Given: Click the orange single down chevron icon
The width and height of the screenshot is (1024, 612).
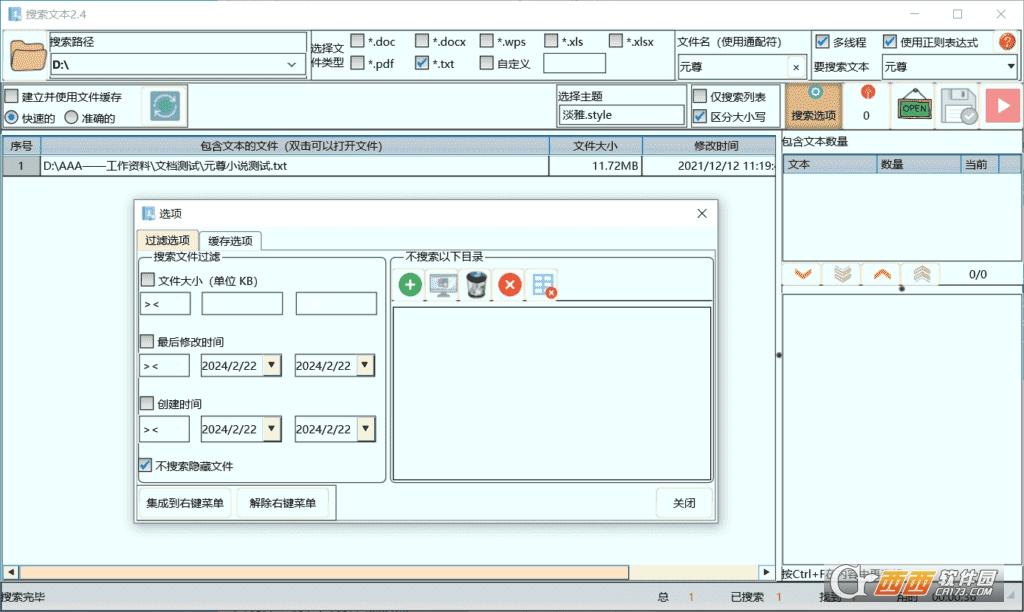Looking at the screenshot, I should [802, 274].
